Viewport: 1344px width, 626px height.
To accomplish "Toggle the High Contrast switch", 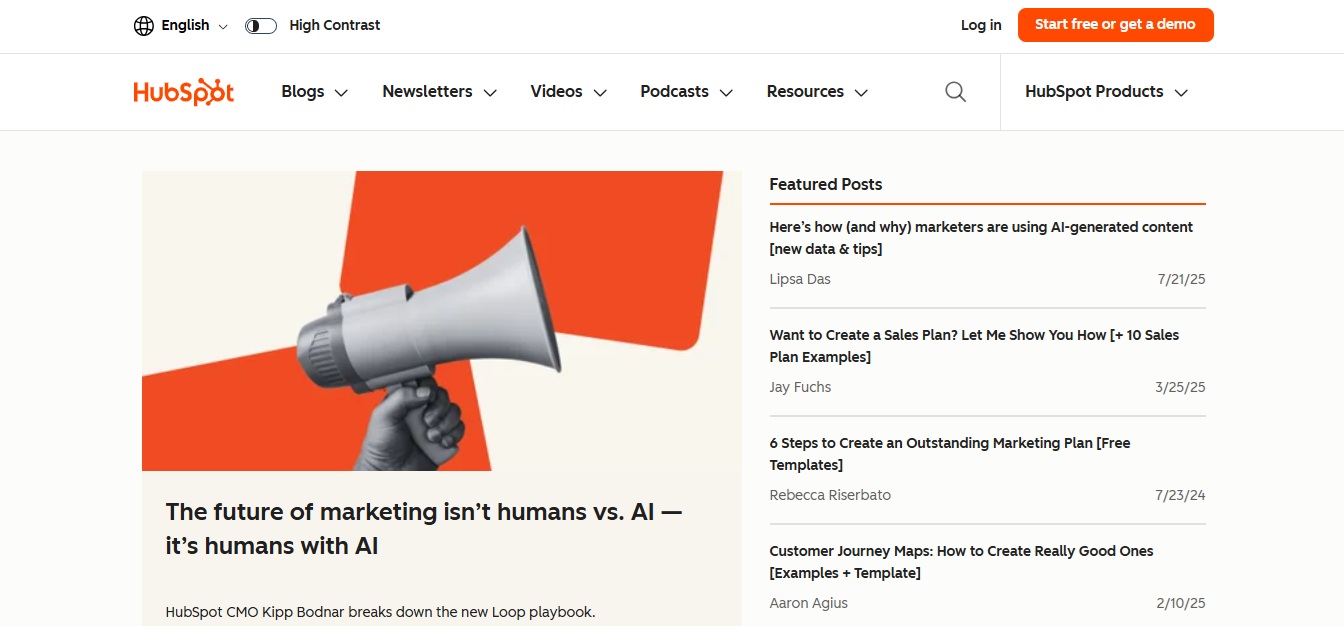I will pos(261,26).
